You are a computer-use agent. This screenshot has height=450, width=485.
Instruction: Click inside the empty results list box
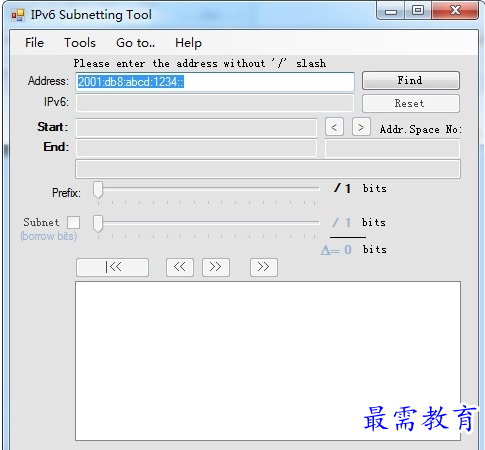tap(268, 361)
